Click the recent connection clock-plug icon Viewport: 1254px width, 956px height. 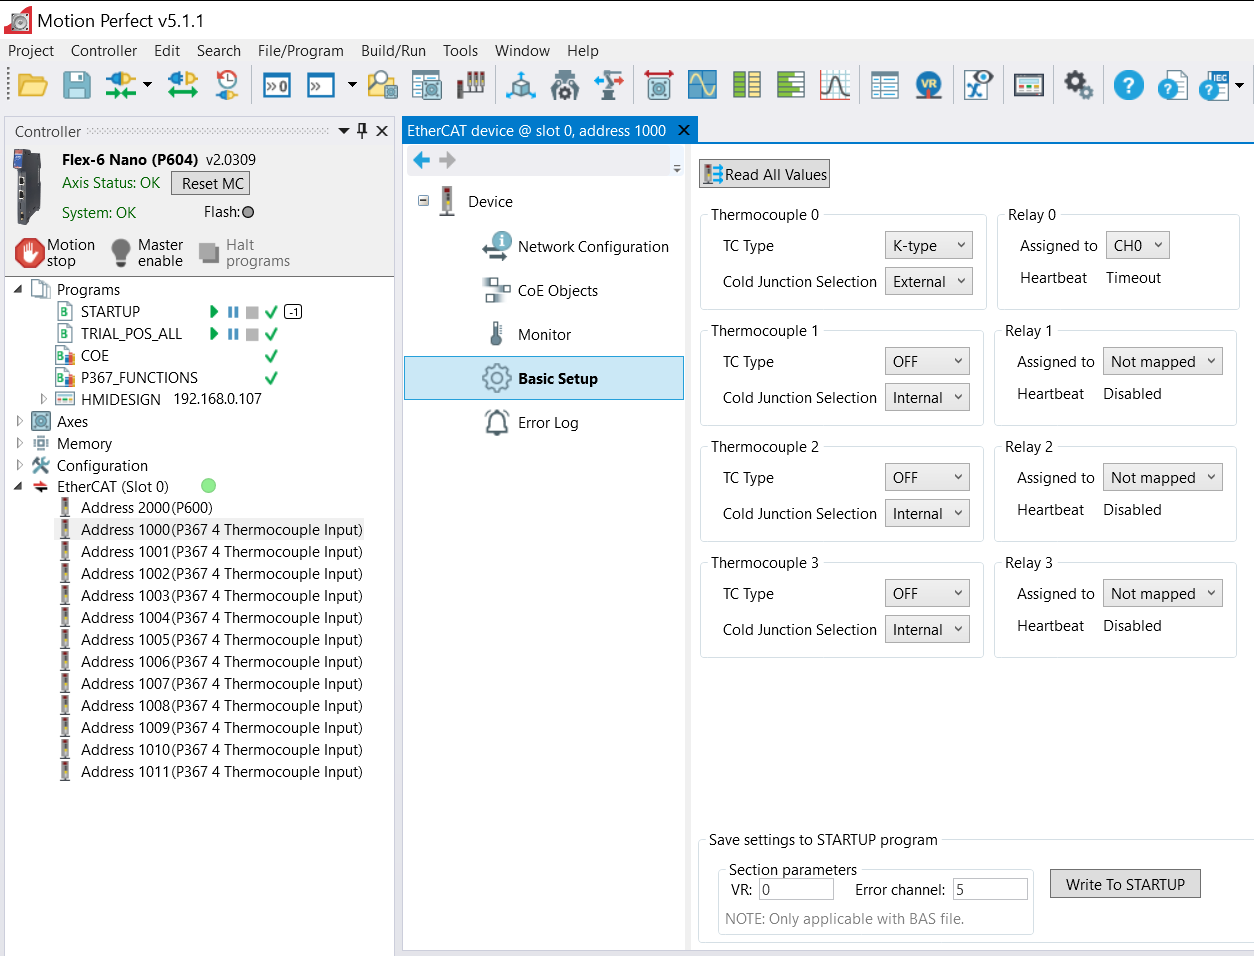228,86
